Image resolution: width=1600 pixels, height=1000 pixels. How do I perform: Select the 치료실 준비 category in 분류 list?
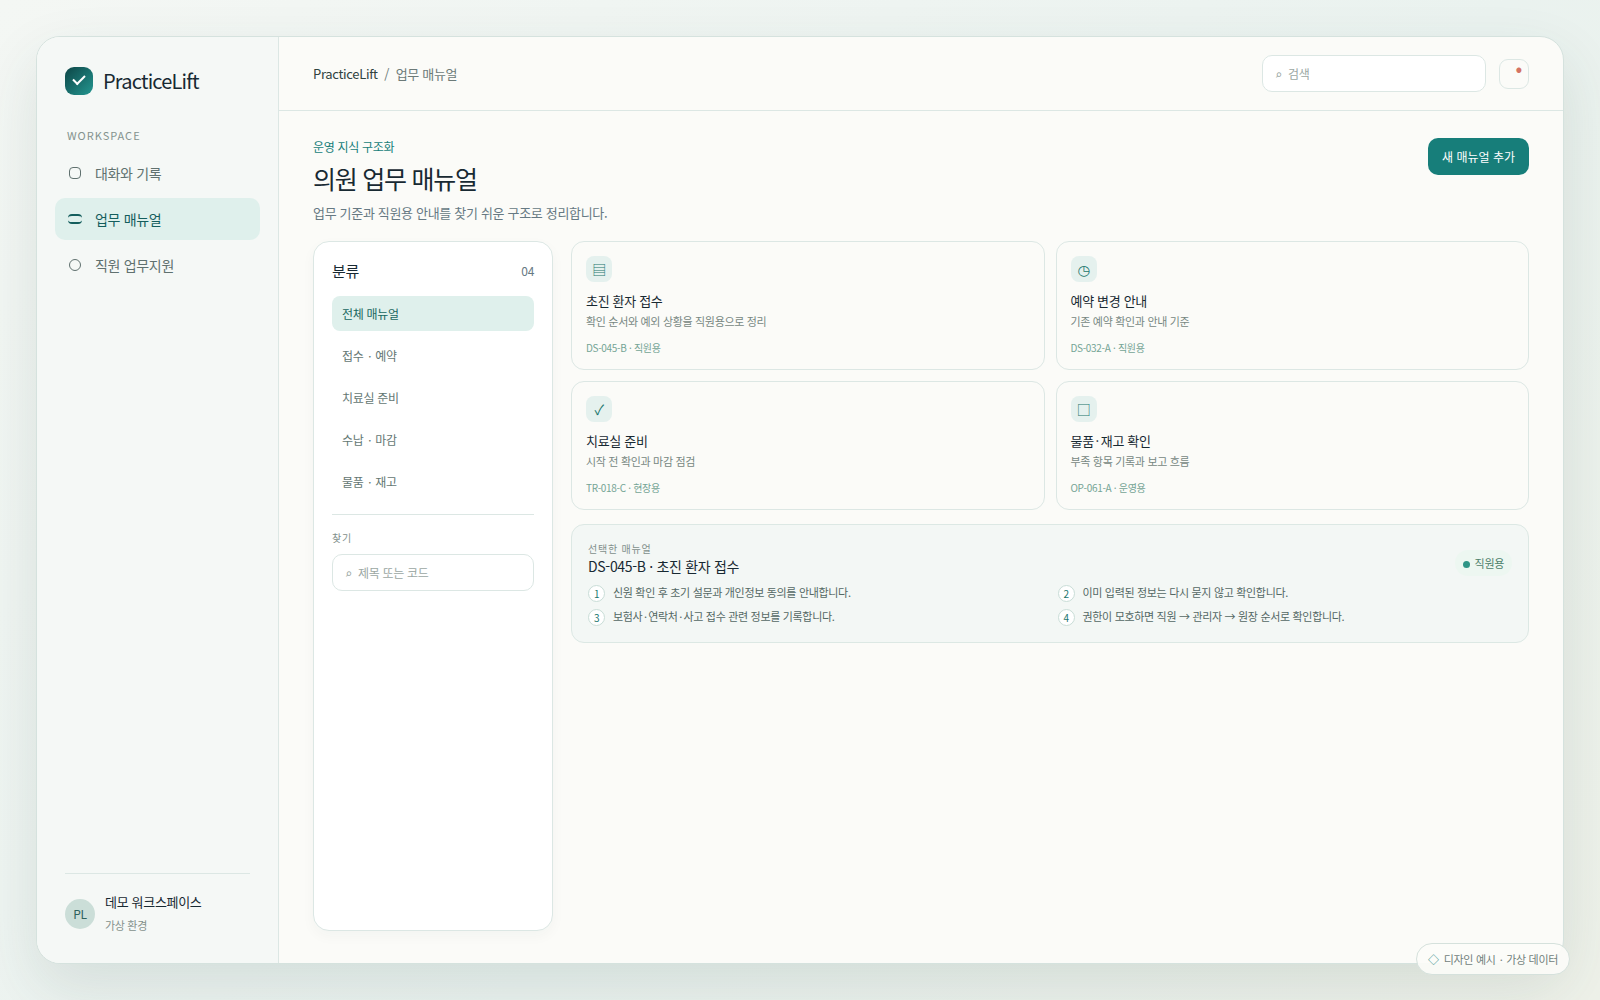coord(433,398)
